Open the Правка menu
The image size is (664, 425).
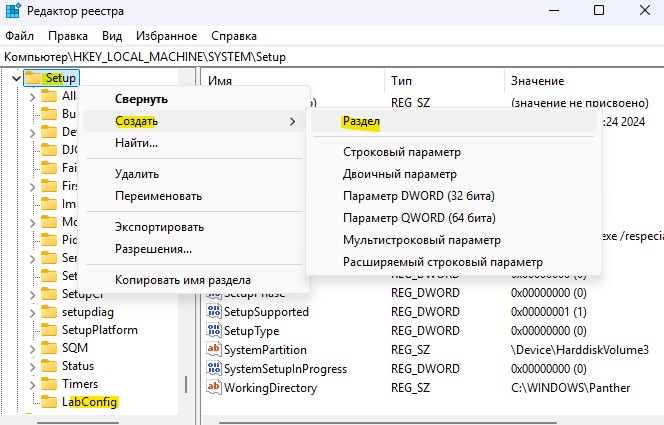(x=68, y=36)
